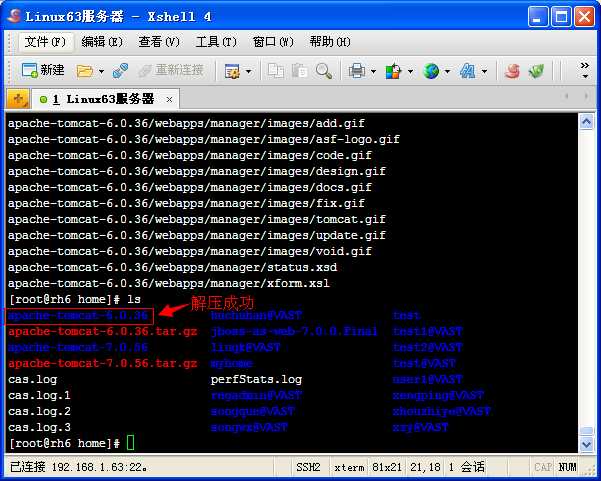
Task: Show more toolbar items with chevron
Action: point(585,70)
